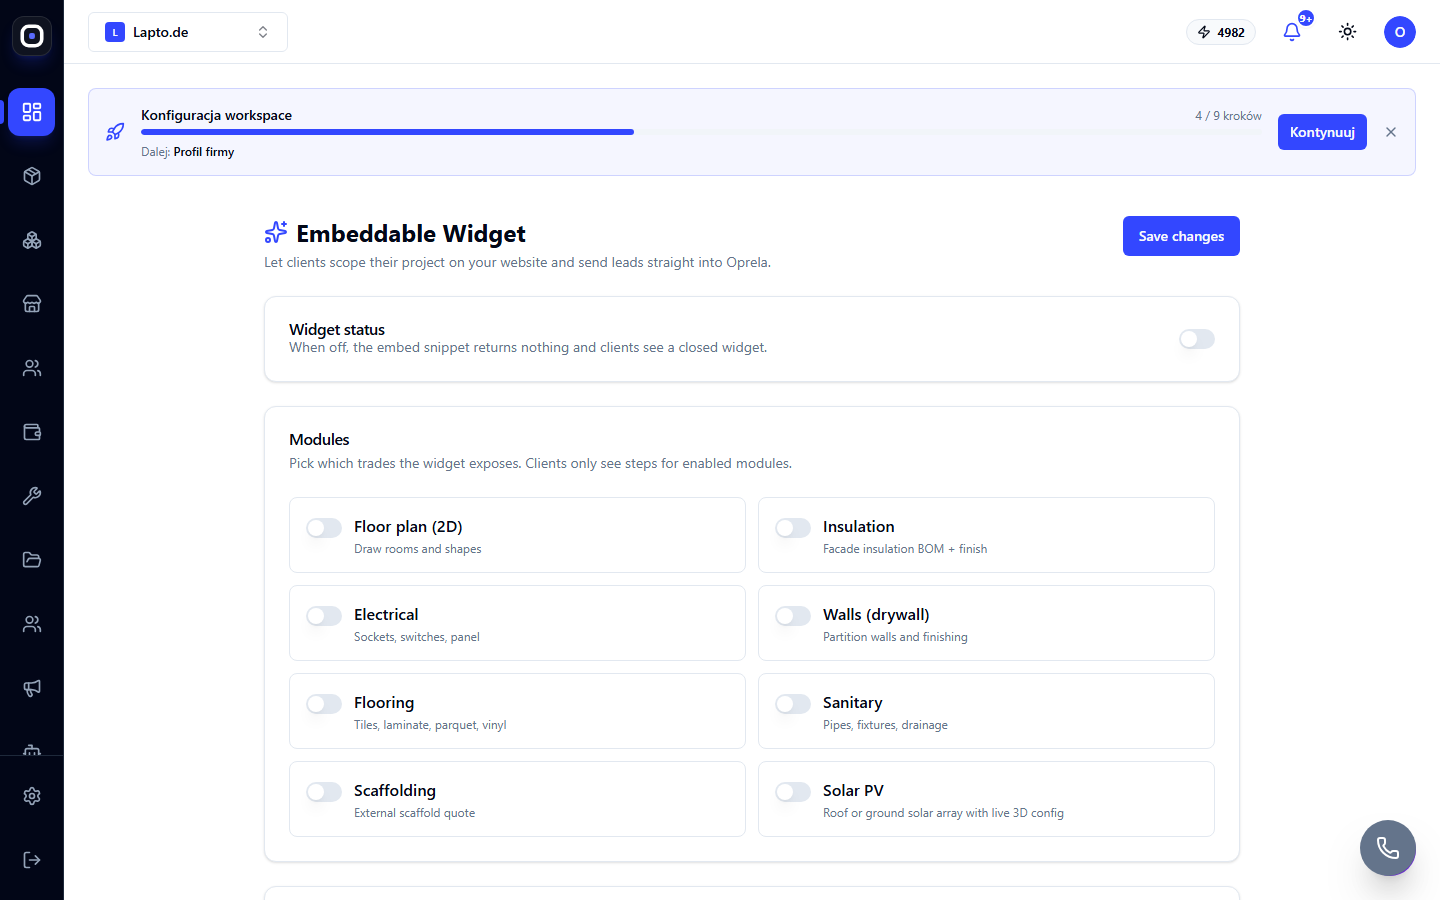Click the credits lightning badge 4982
Image resolution: width=1440 pixels, height=900 pixels.
tap(1221, 32)
